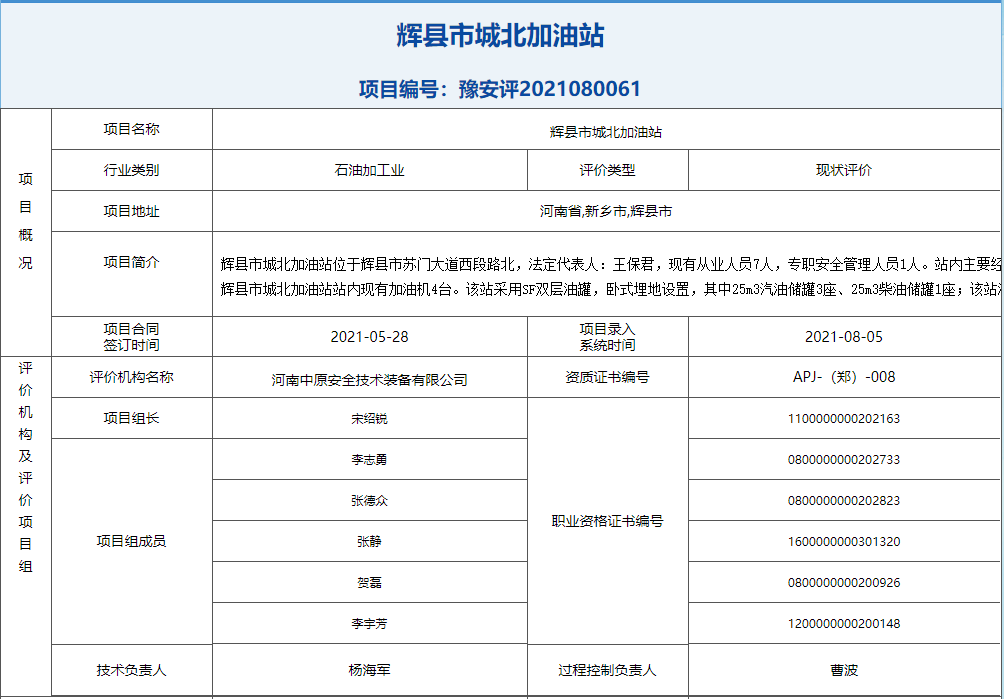The width and height of the screenshot is (1004, 699).
Task: Select technical lead name 杨海军
Action: (x=369, y=670)
